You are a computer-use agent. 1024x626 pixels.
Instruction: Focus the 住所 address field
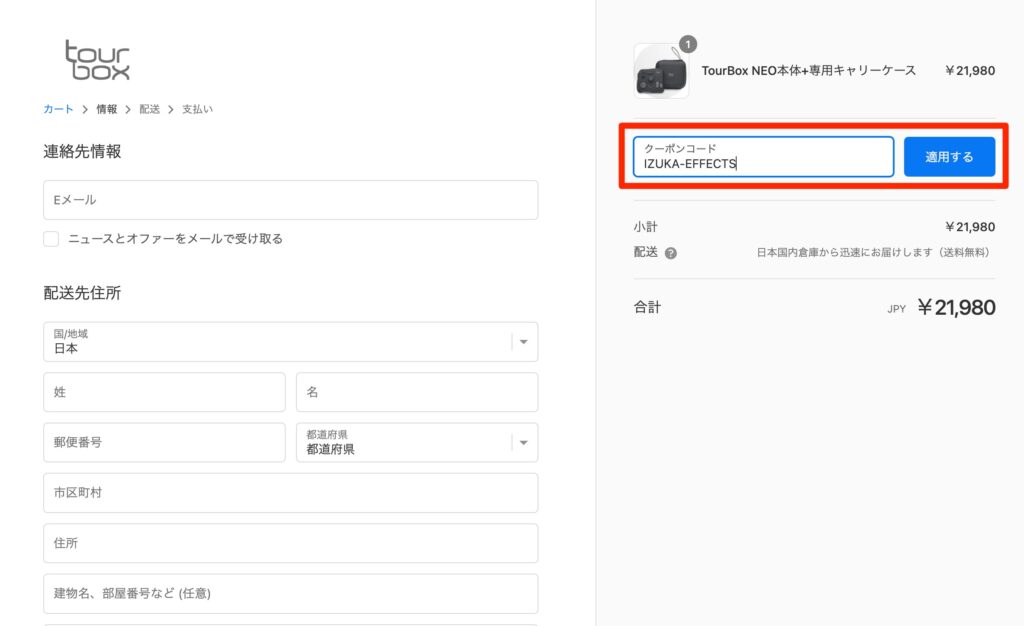point(291,542)
